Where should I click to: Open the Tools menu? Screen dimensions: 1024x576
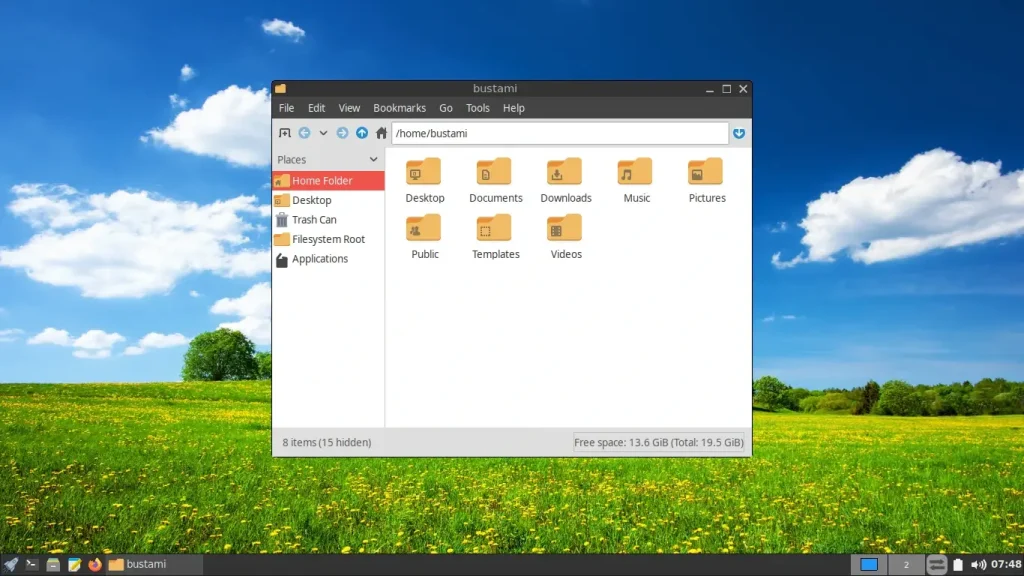tap(477, 108)
